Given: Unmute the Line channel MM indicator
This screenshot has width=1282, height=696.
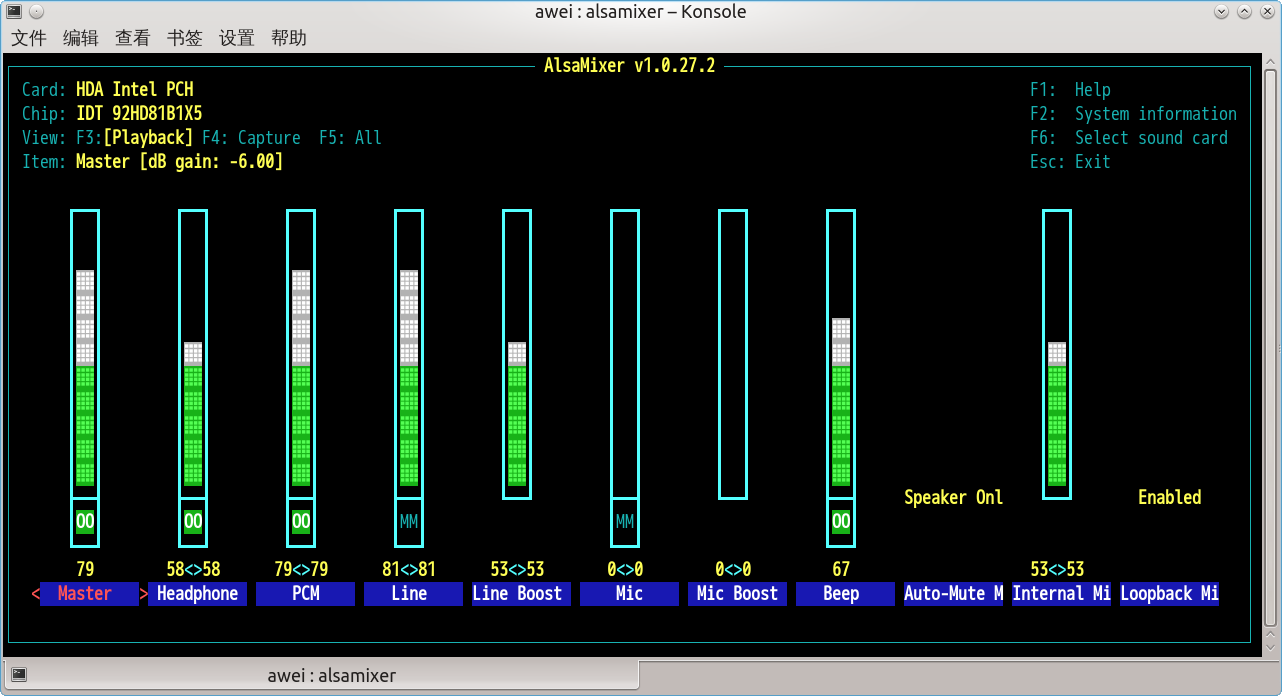Looking at the screenshot, I should 409,521.
